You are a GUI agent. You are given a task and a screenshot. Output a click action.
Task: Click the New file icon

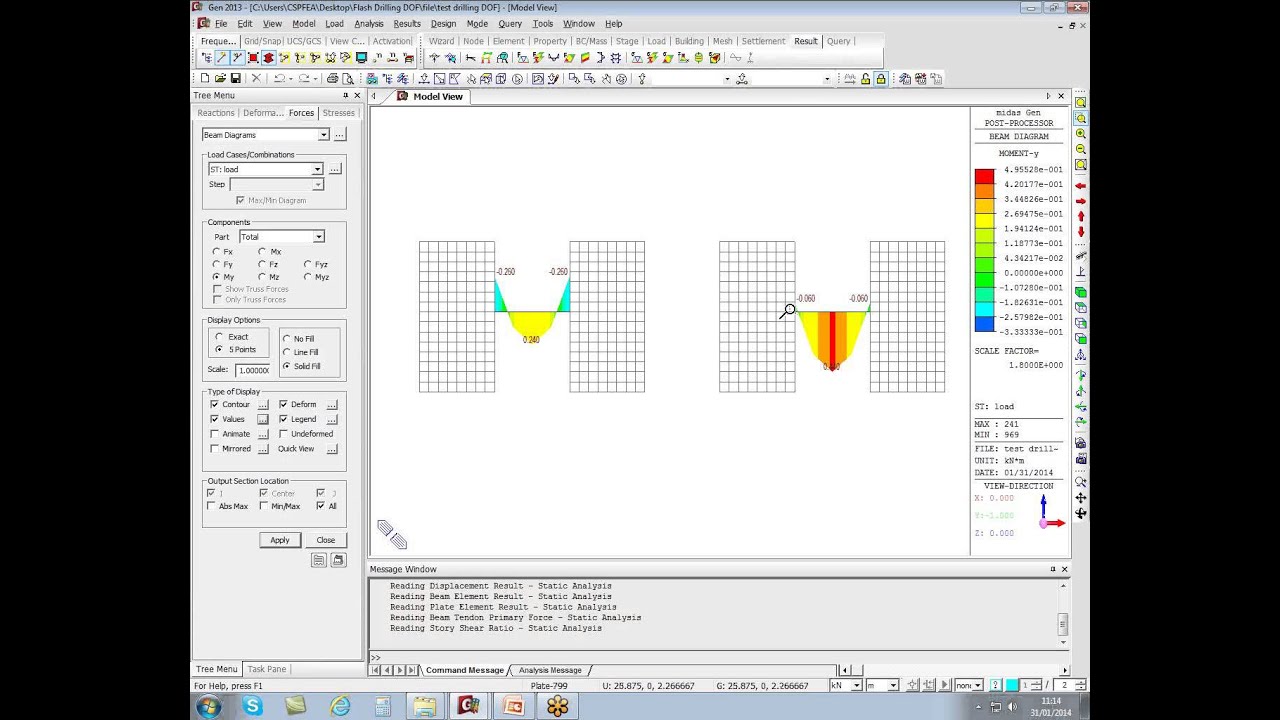pos(205,78)
